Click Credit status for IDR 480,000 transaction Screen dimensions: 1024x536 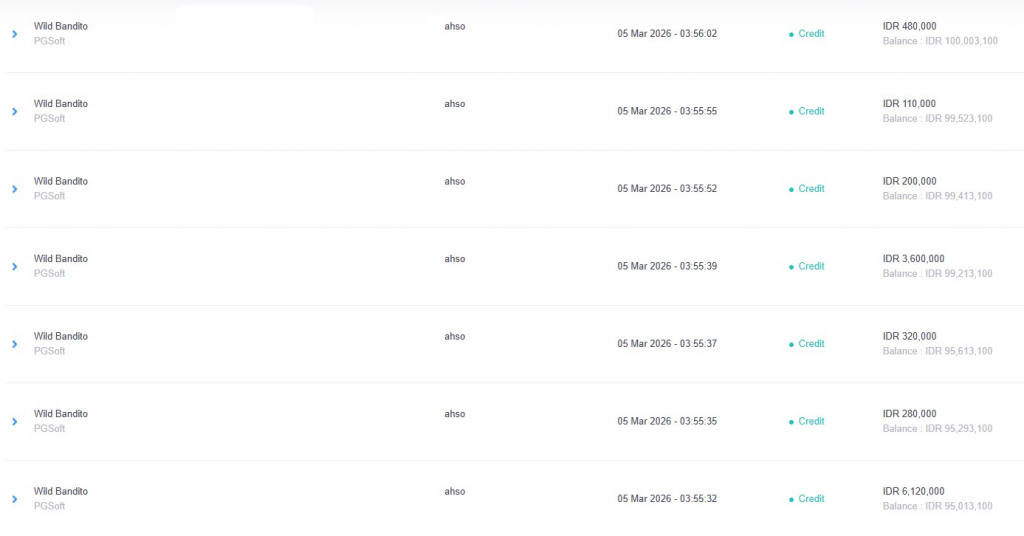tap(811, 34)
